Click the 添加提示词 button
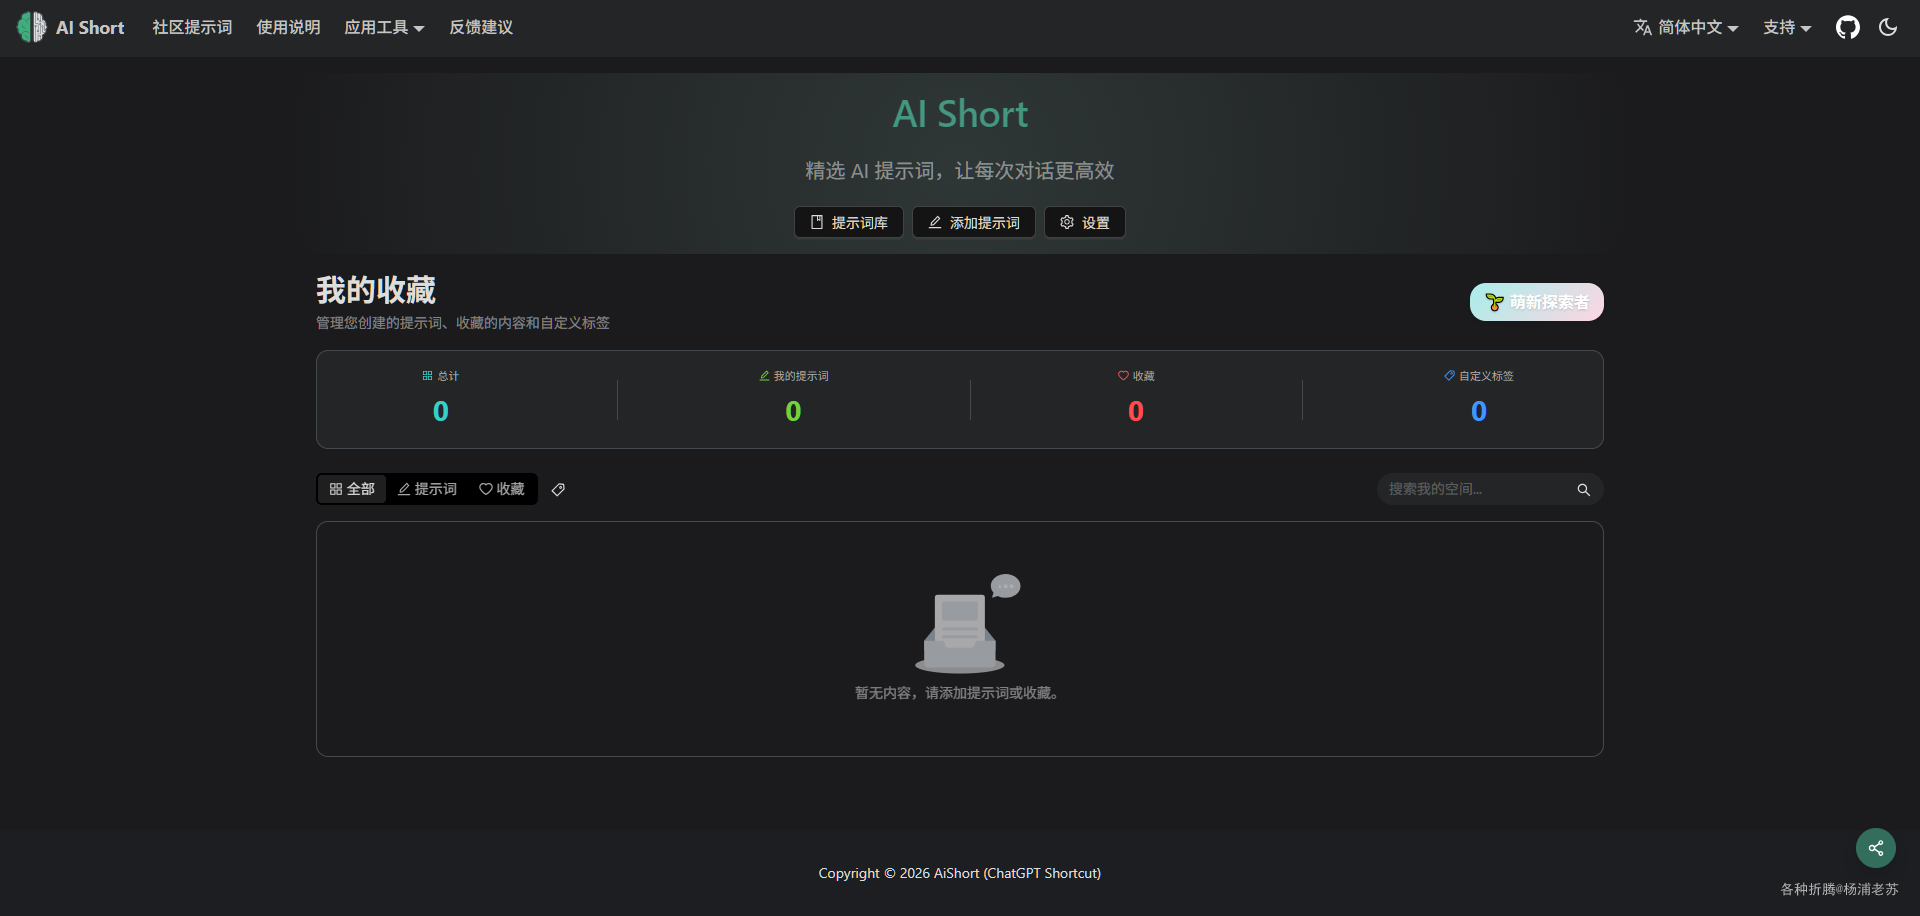The width and height of the screenshot is (1920, 916). [x=974, y=222]
